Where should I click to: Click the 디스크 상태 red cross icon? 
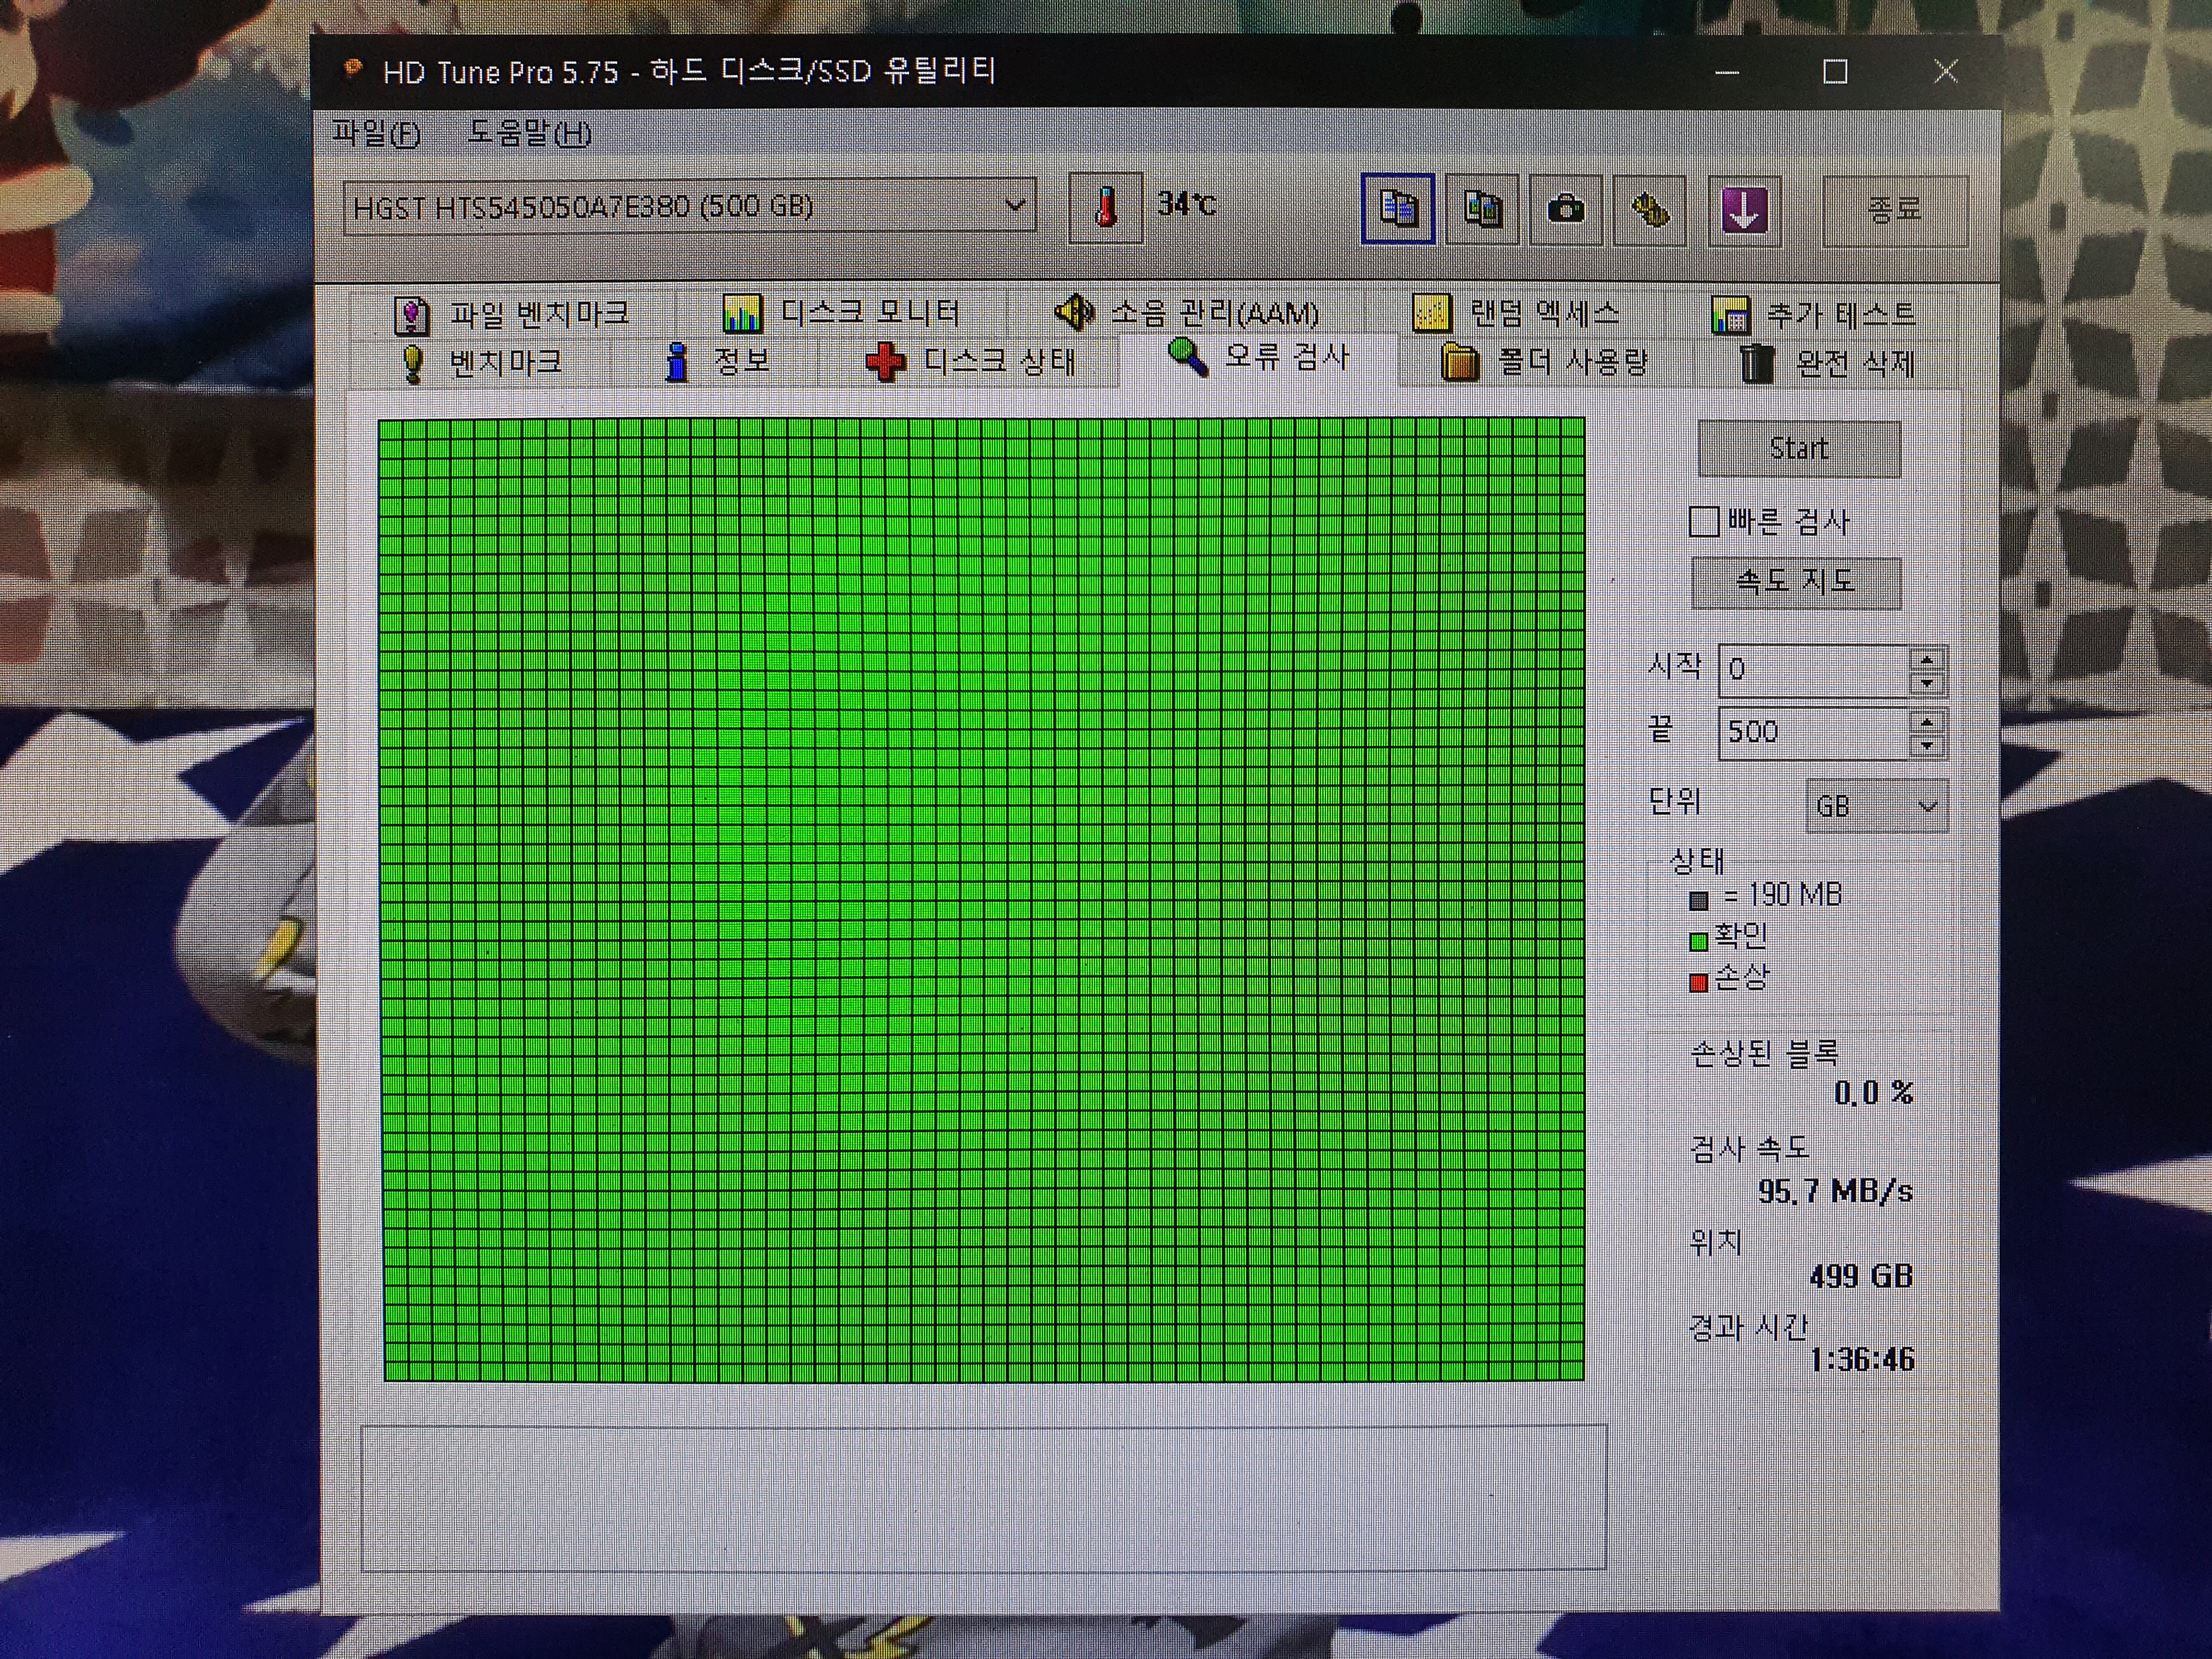tap(886, 362)
